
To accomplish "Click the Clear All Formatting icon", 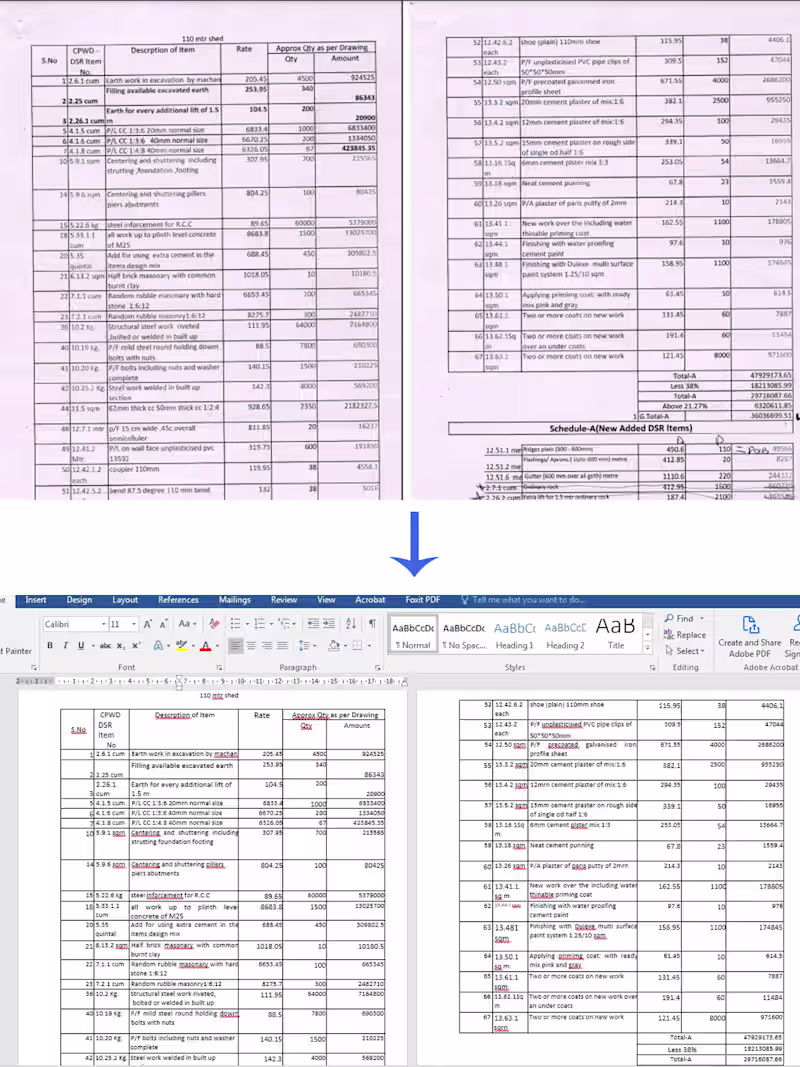I will (212, 623).
